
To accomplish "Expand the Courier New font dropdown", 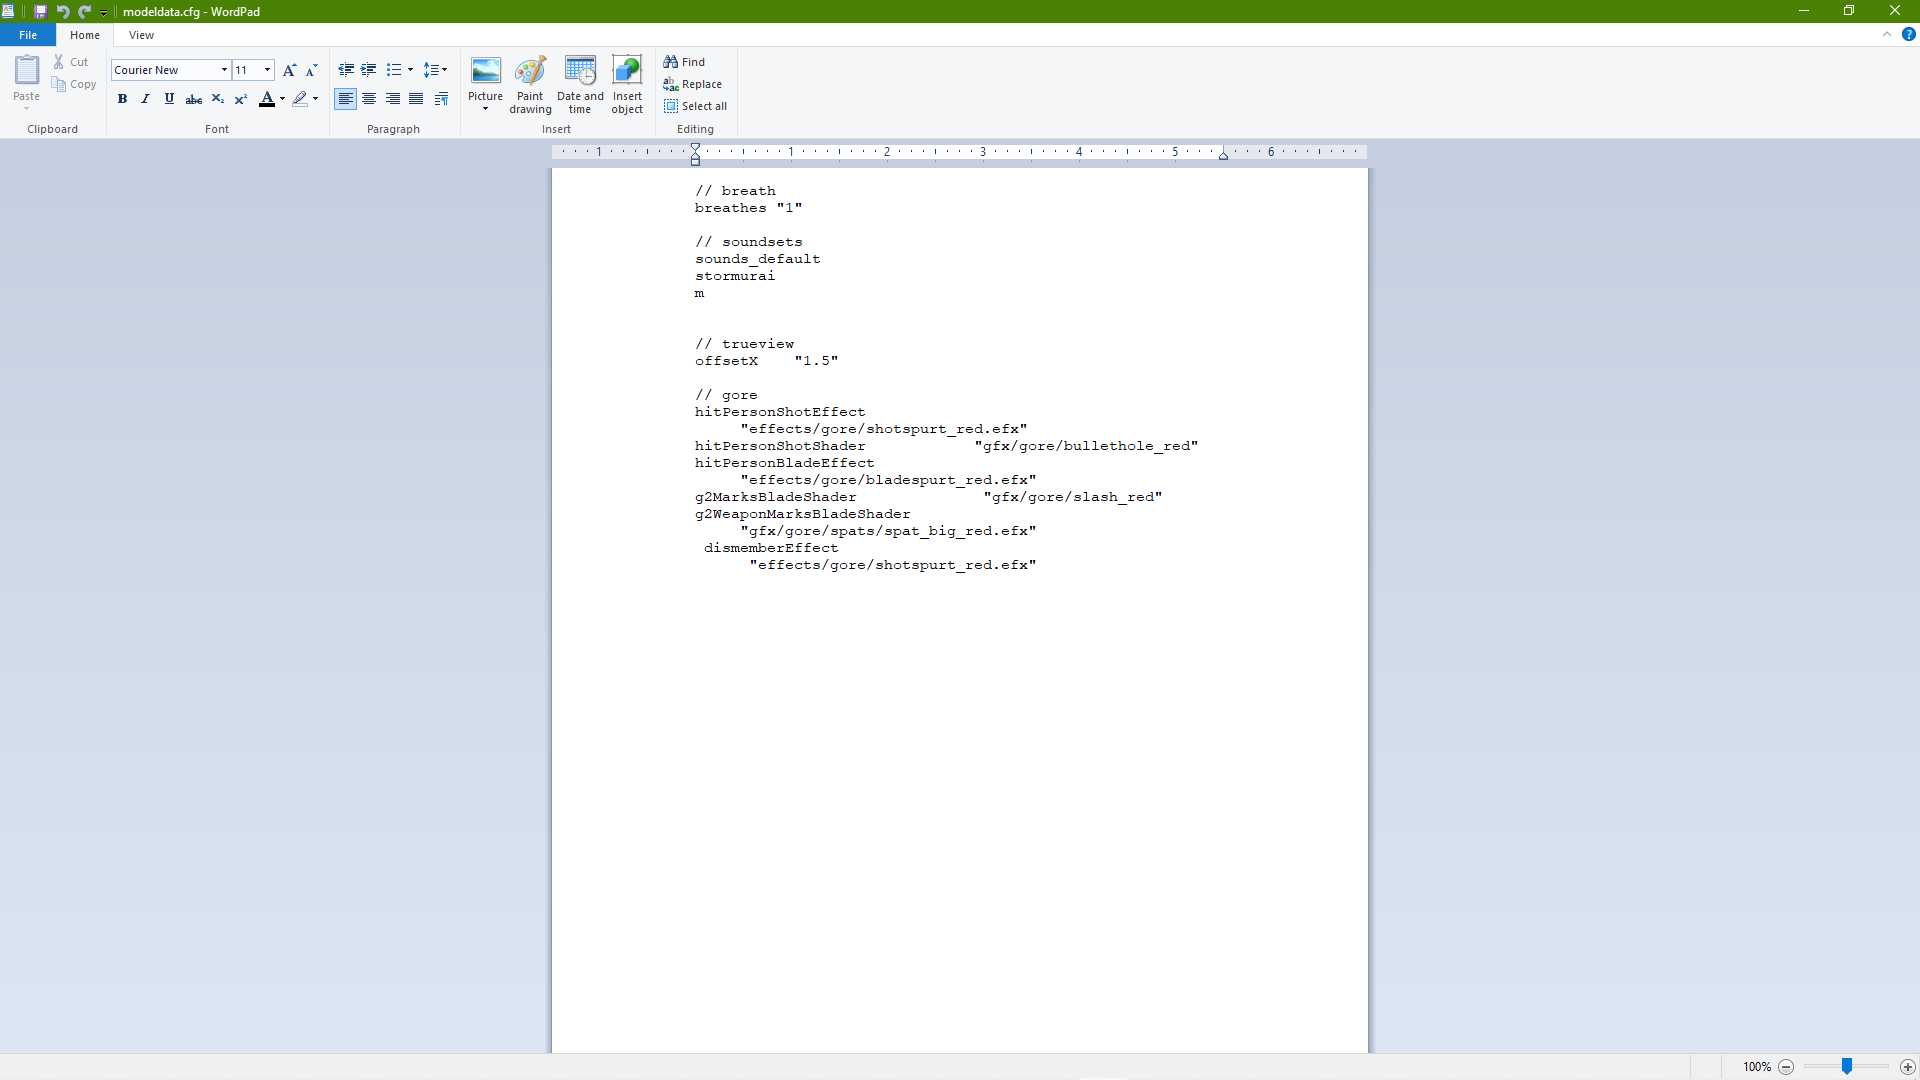I will pyautogui.click(x=224, y=70).
